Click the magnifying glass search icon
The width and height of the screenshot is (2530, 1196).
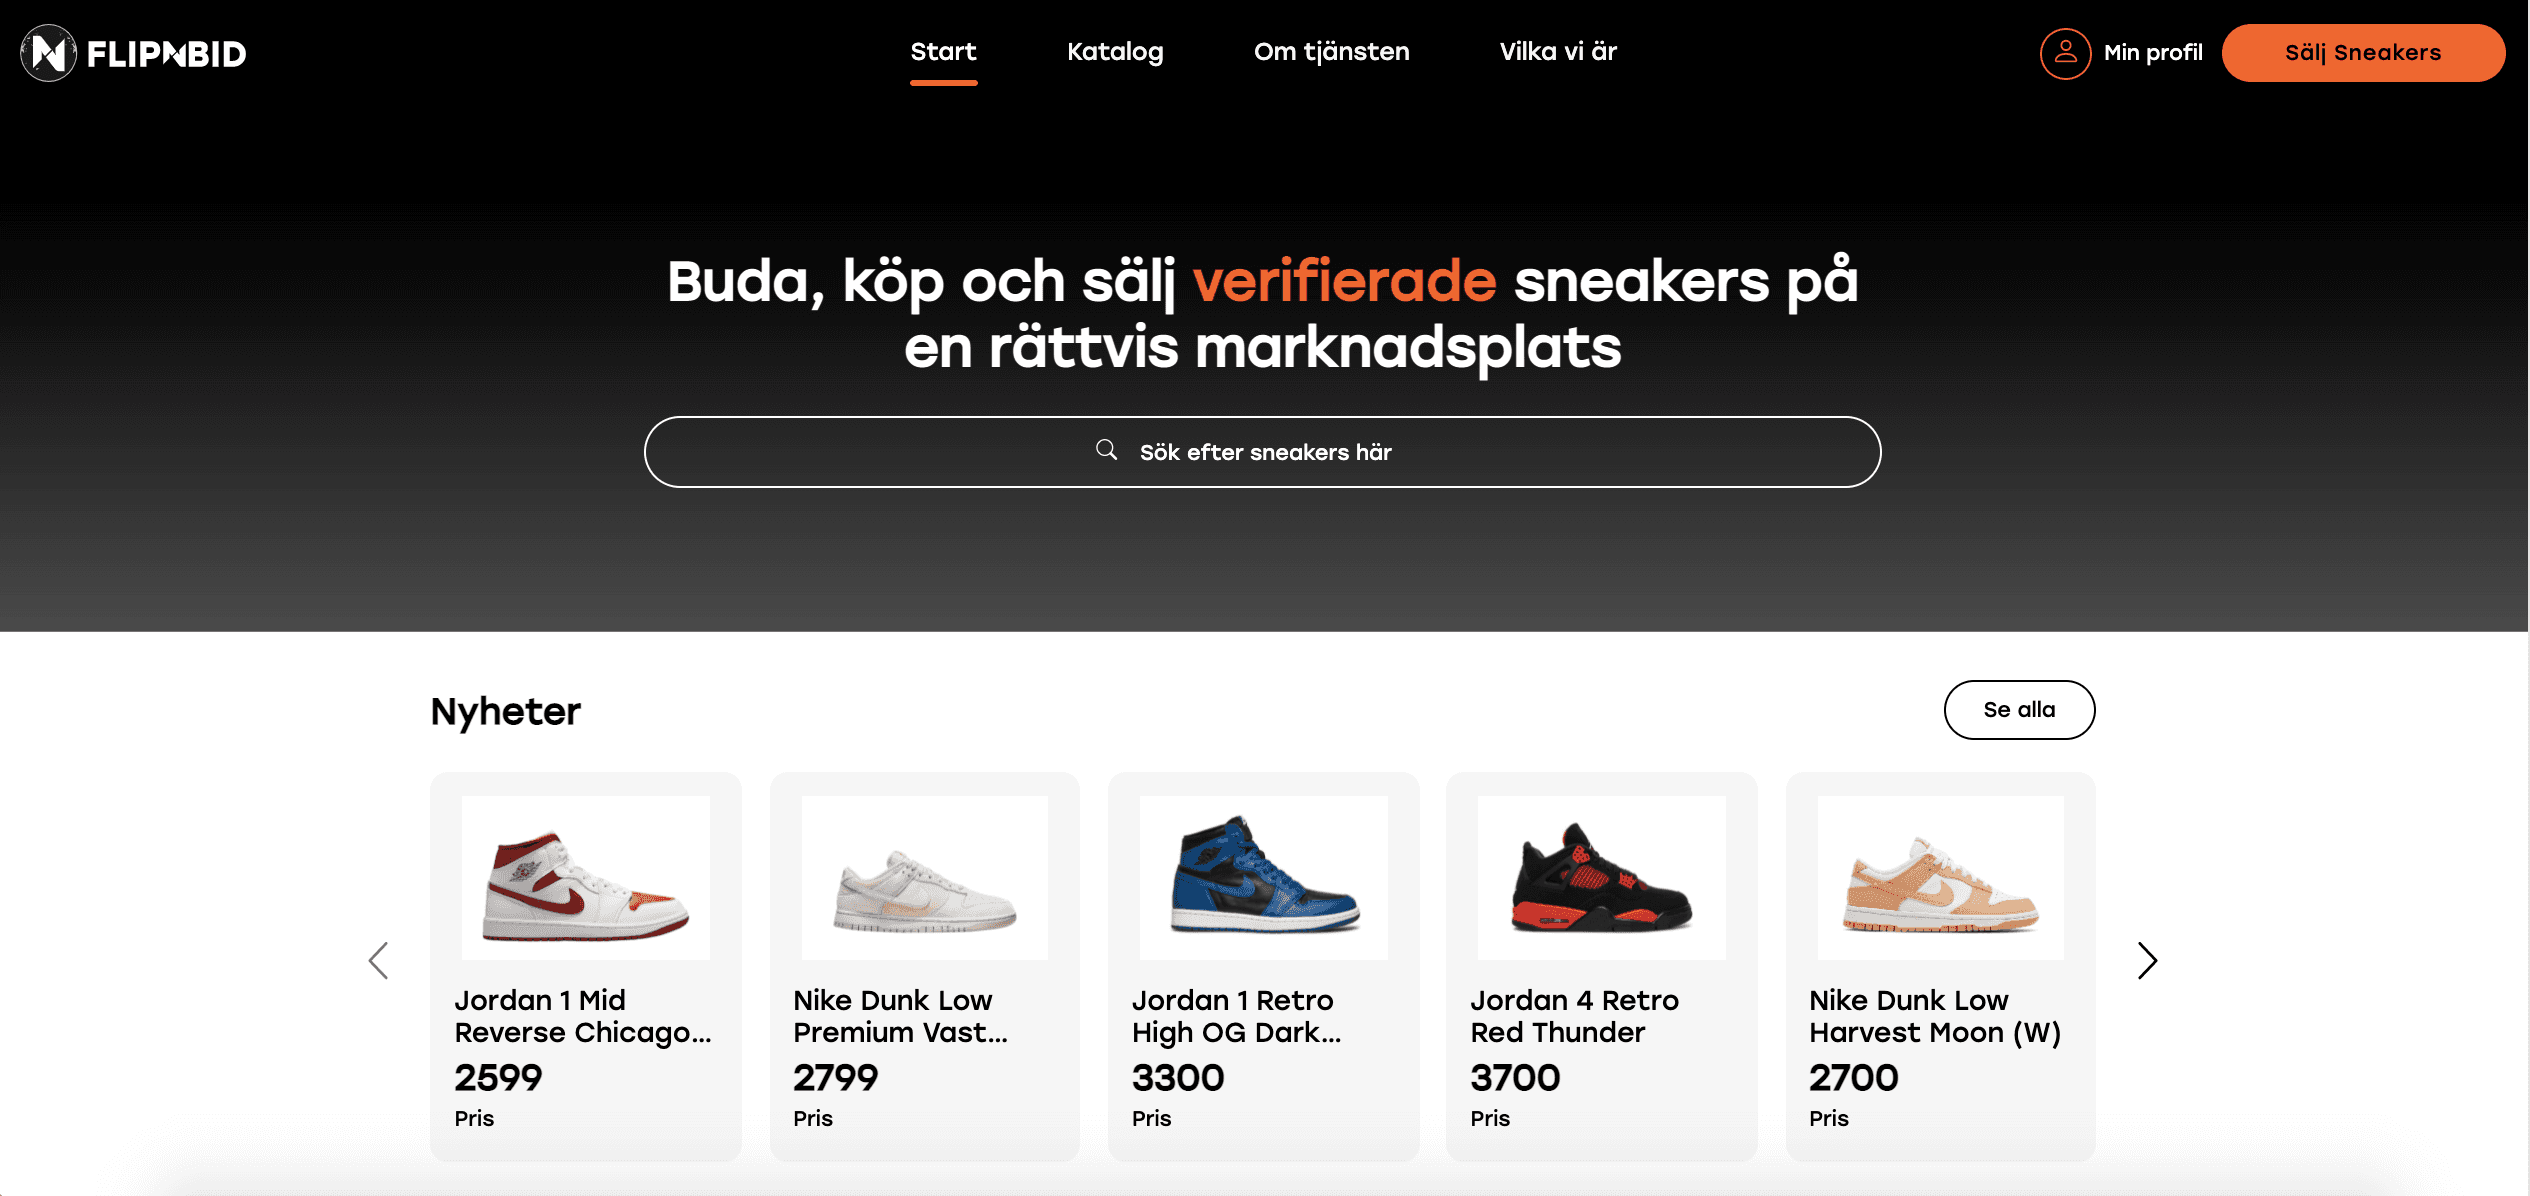pyautogui.click(x=1106, y=450)
